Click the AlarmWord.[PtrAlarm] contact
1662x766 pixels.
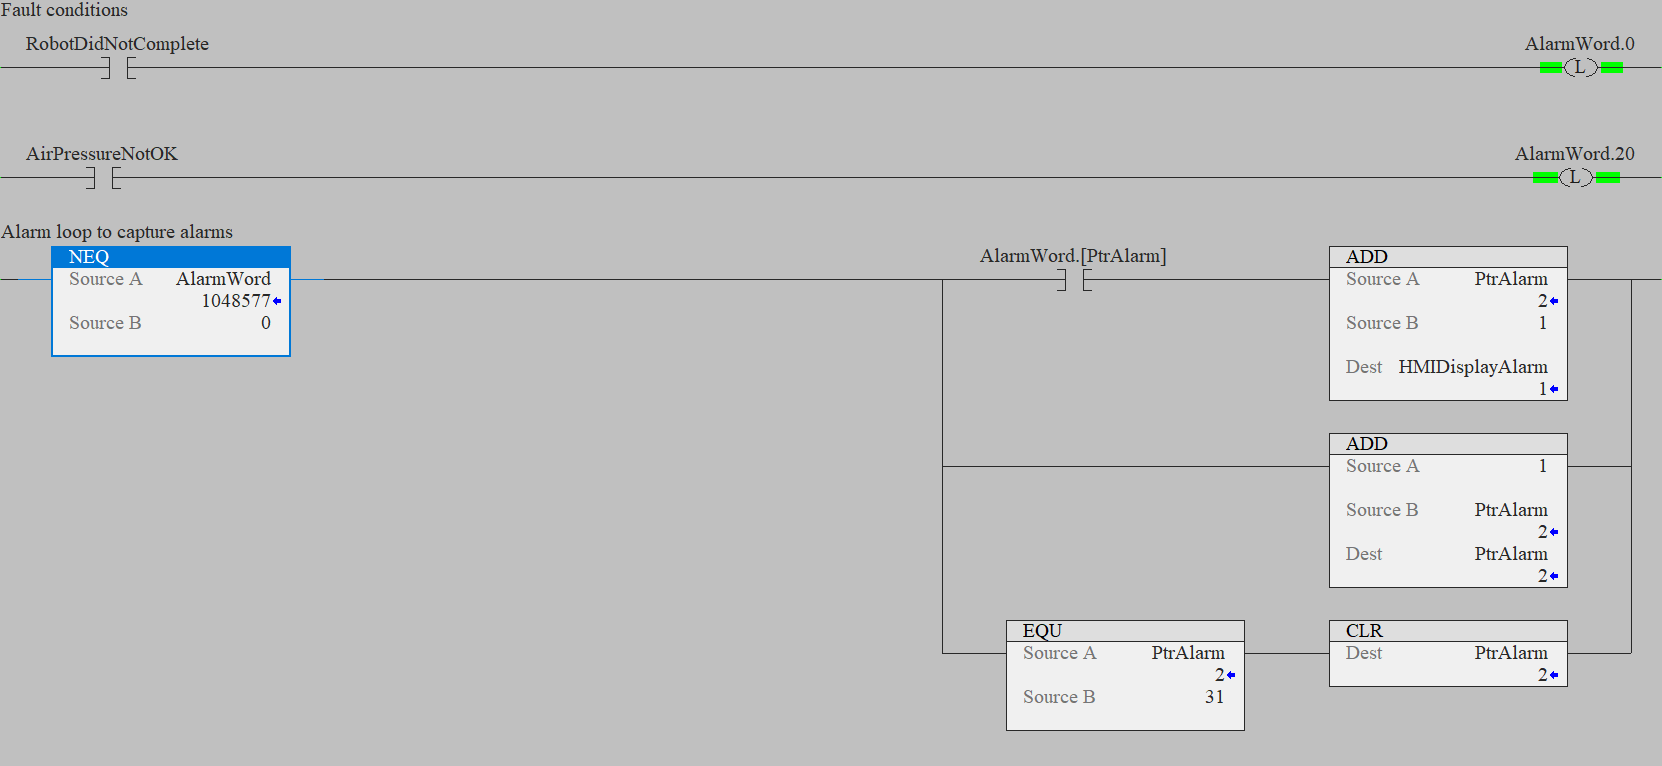click(x=1073, y=280)
